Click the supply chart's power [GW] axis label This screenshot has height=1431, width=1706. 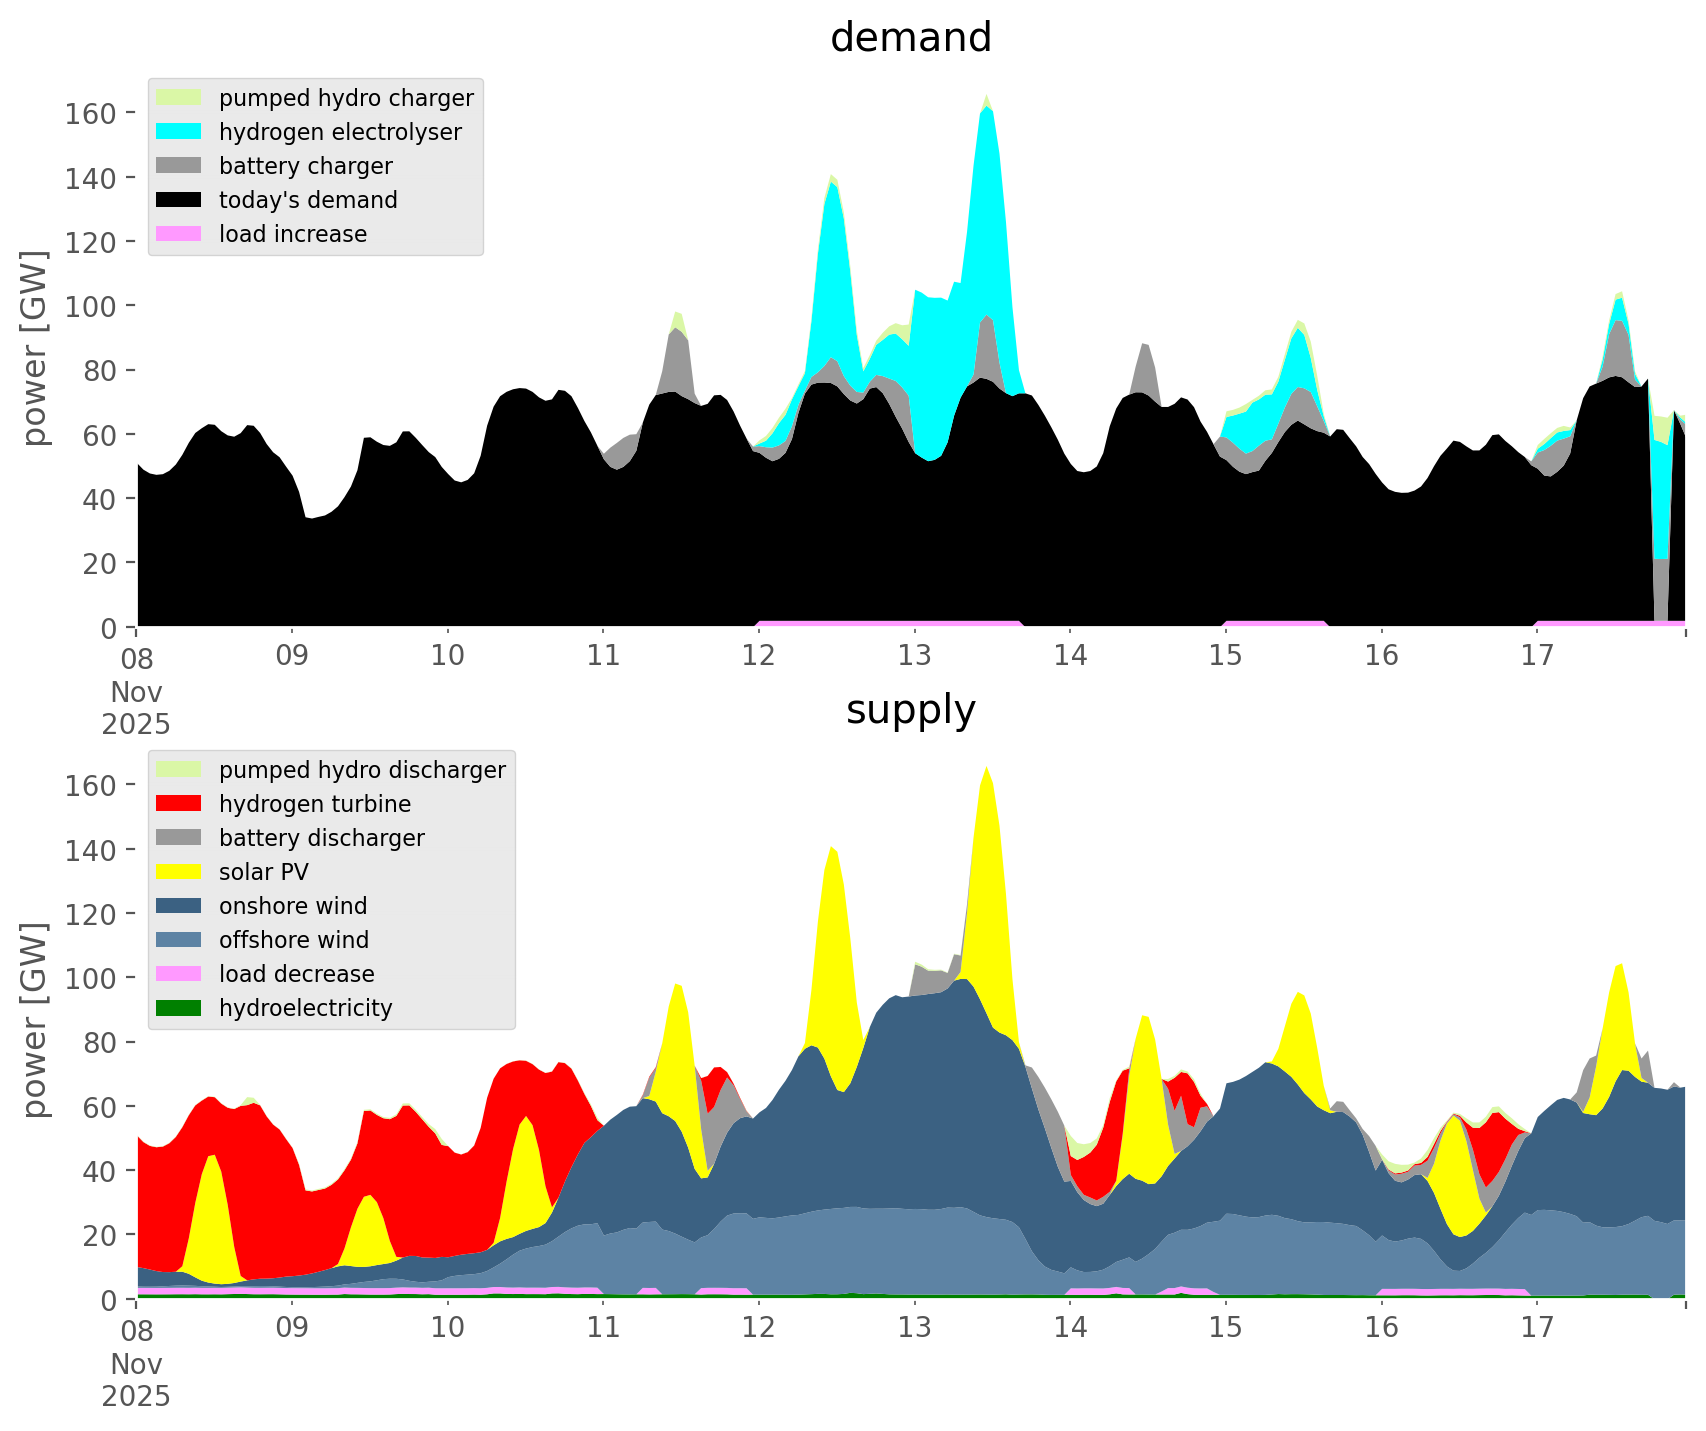pos(35,1020)
